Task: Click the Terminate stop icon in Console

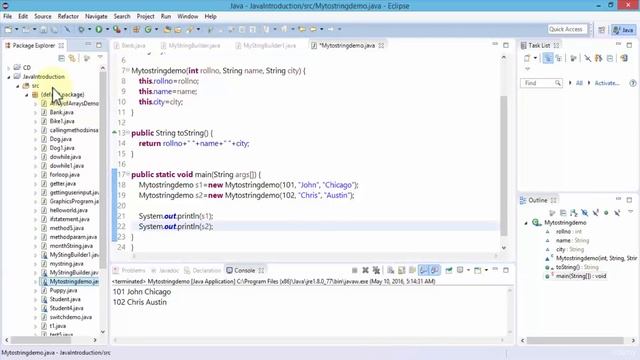Action: click(355, 270)
